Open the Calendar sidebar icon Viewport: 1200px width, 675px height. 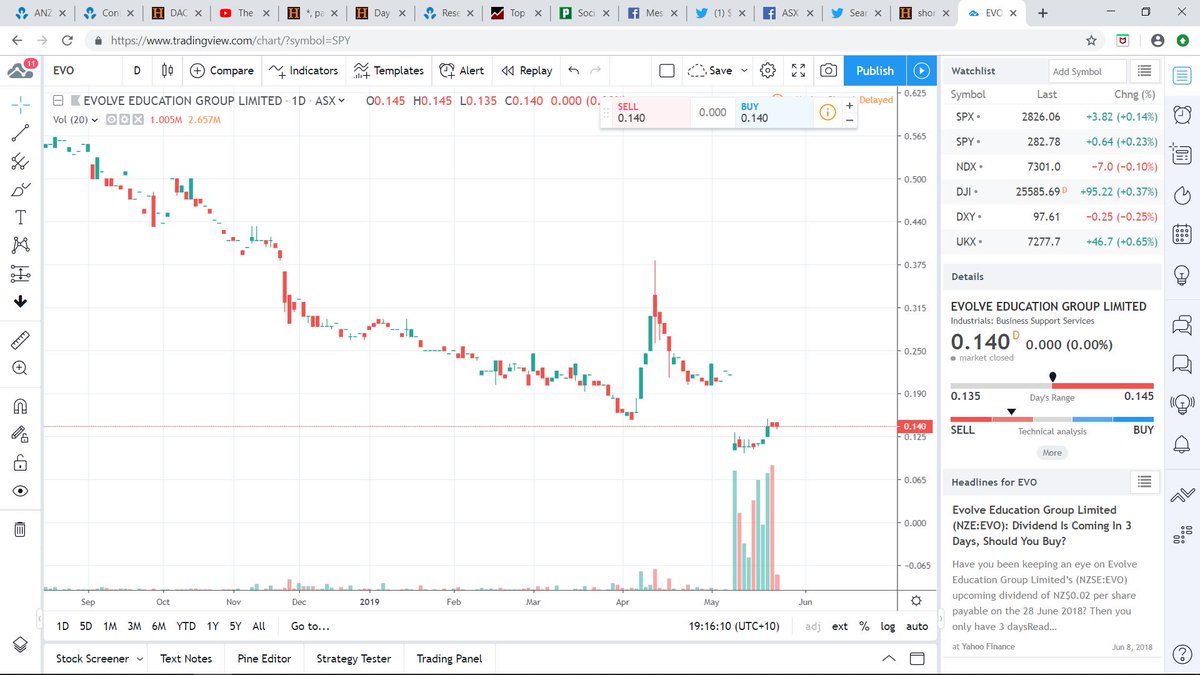[x=1181, y=234]
